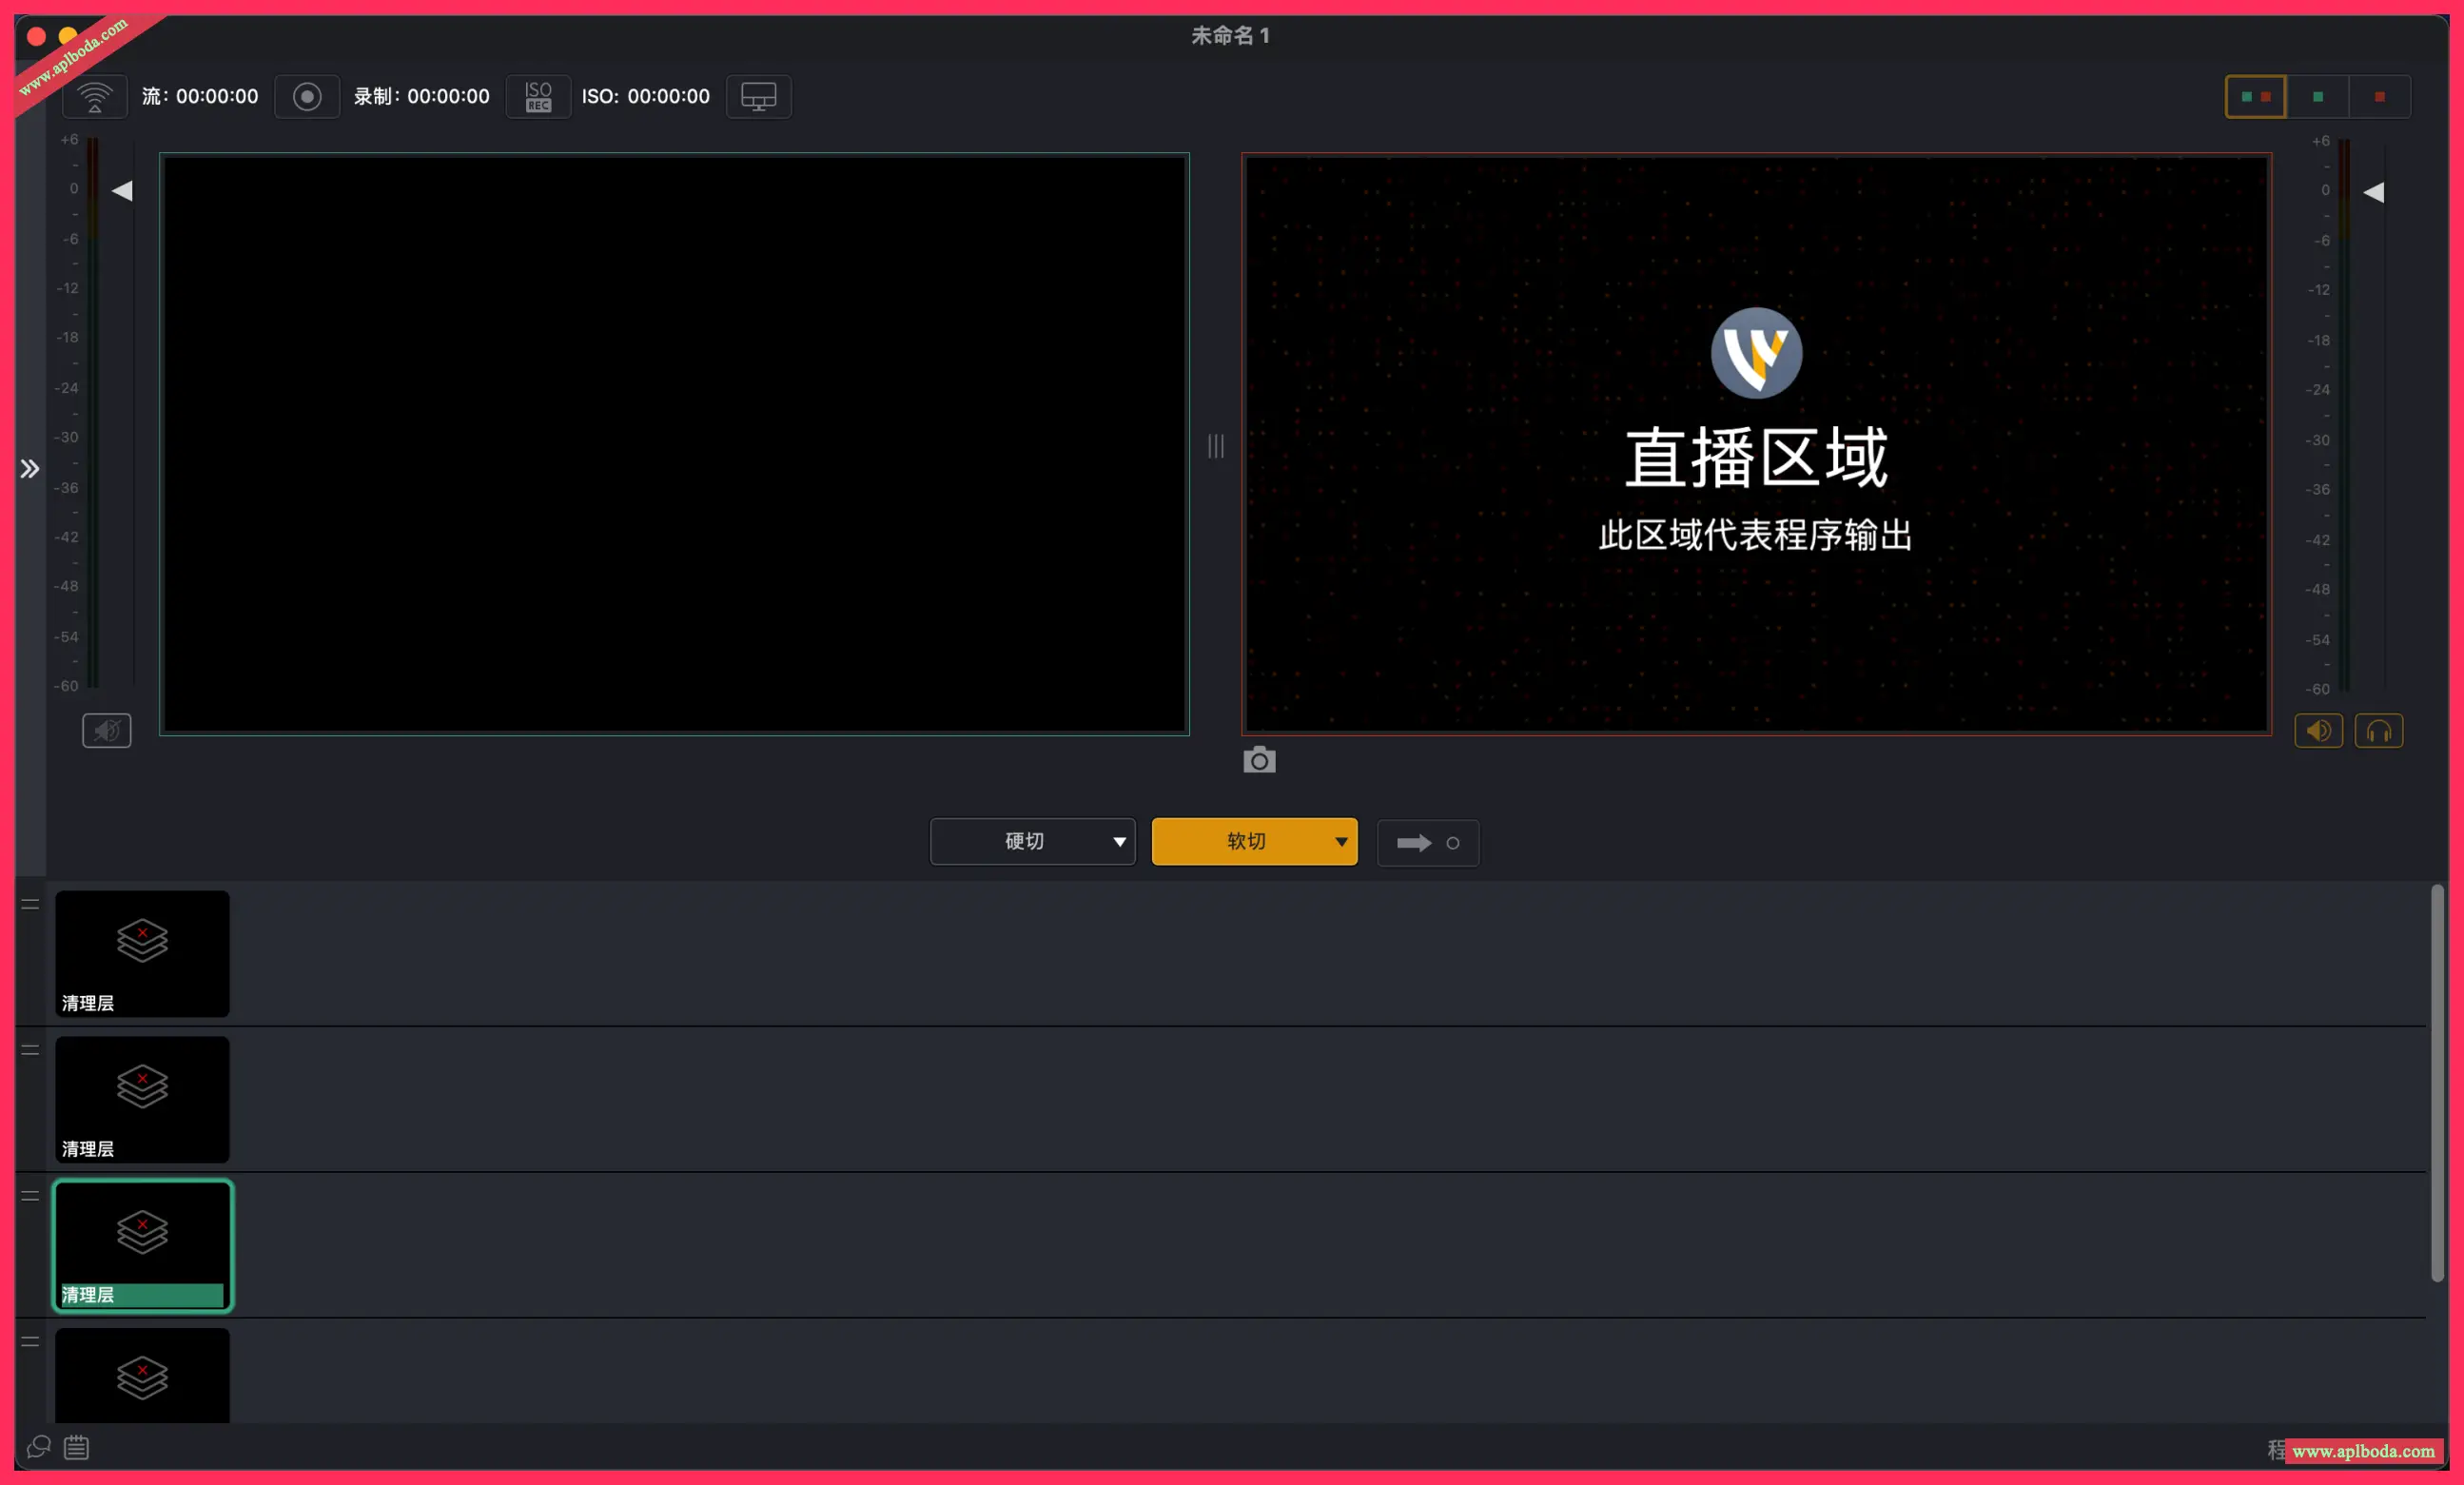
Task: Click the black preview monitor
Action: (674, 444)
